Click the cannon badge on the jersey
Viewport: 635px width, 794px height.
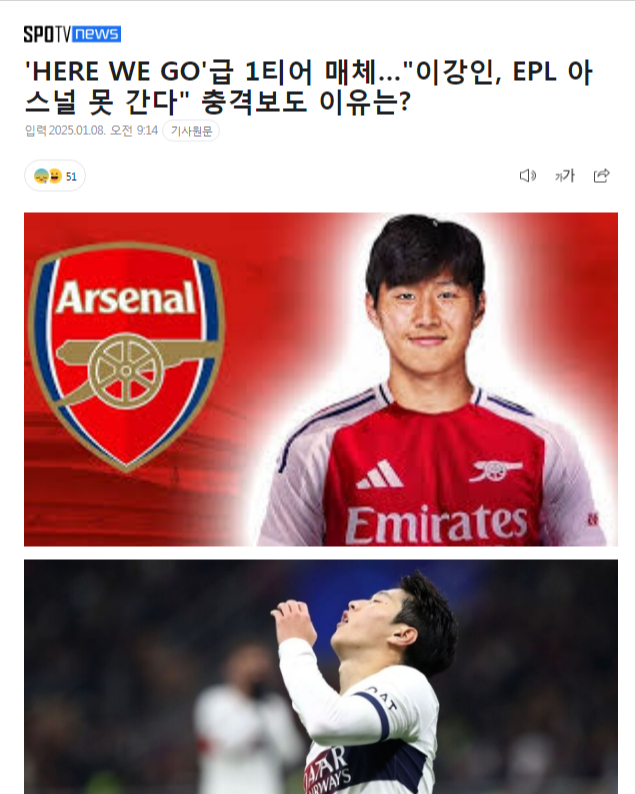[496, 470]
